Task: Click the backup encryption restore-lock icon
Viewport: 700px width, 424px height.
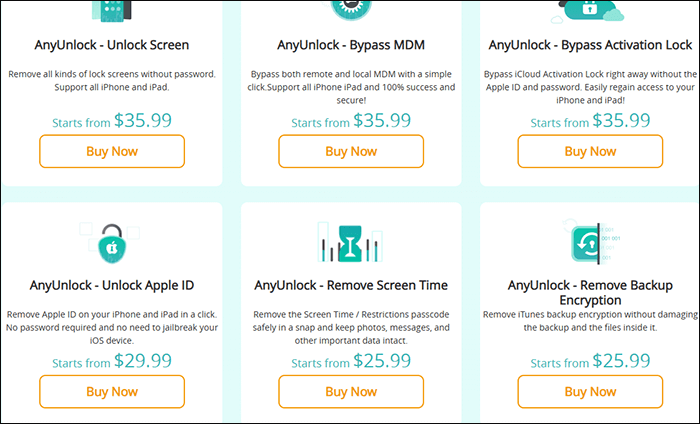Action: pyautogui.click(x=590, y=243)
